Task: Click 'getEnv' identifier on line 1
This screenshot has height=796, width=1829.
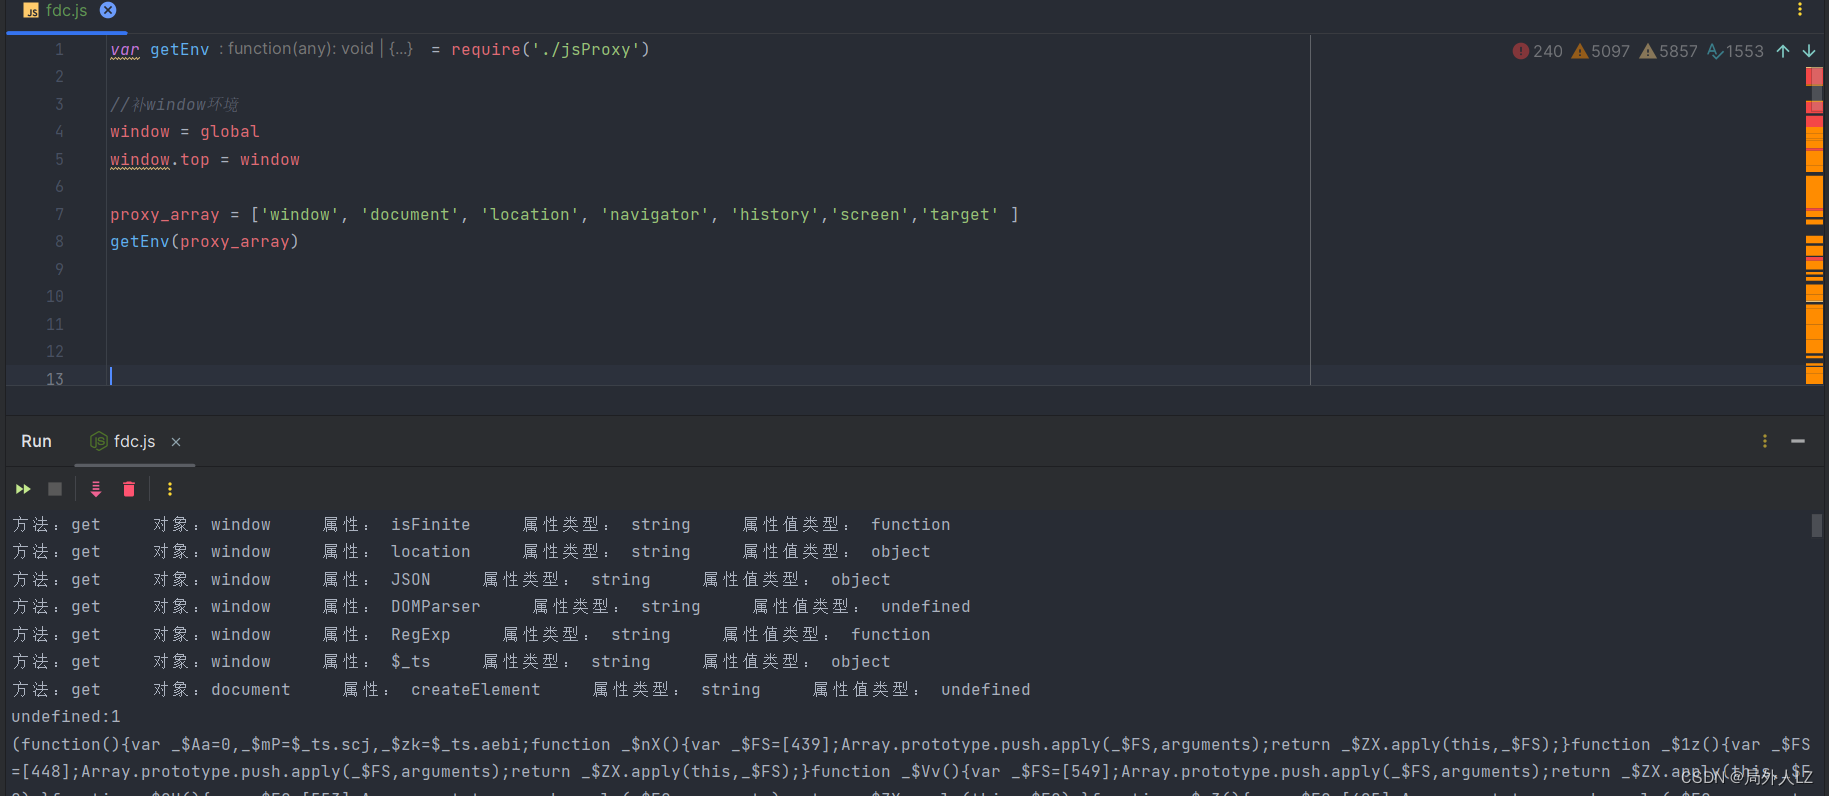Action: click(x=180, y=49)
